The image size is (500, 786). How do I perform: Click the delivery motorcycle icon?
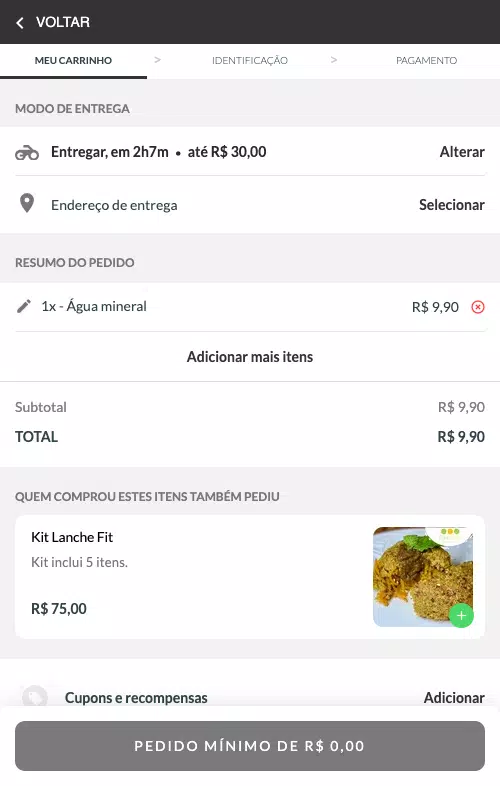point(27,152)
